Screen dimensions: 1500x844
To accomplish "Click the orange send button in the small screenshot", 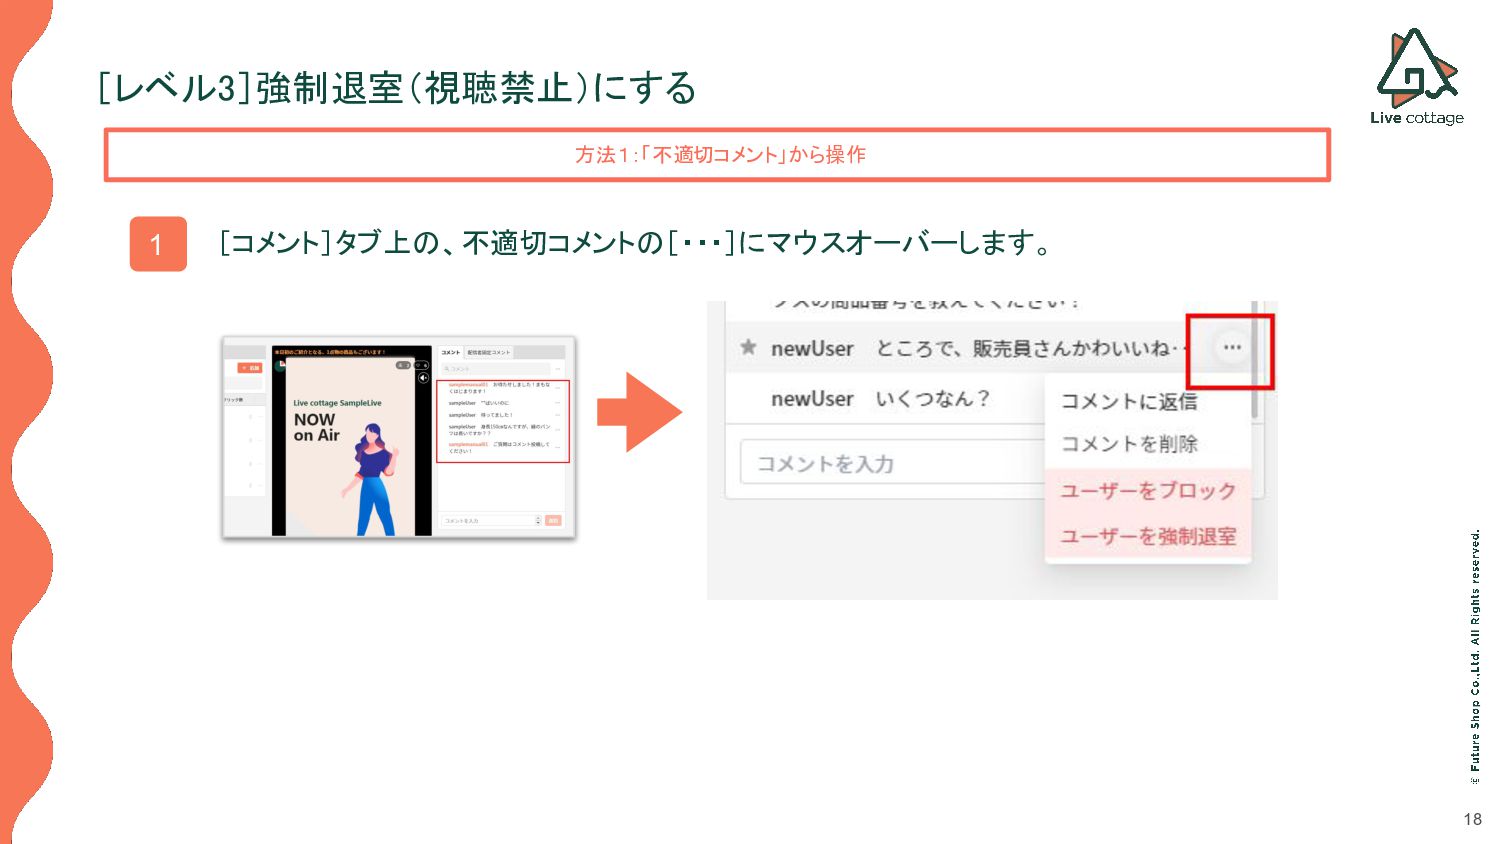I will tap(553, 521).
